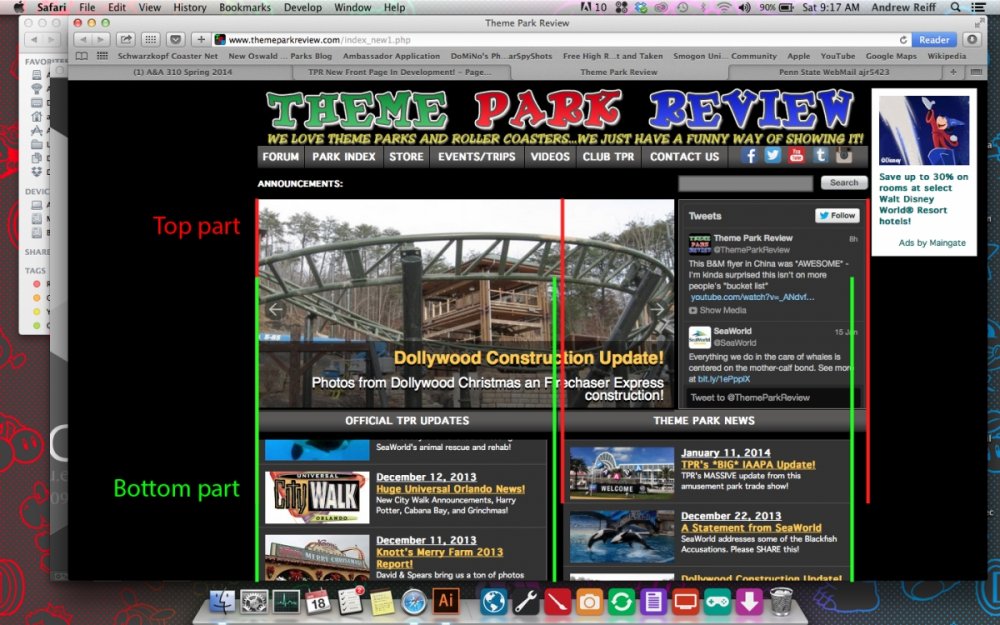Click the site search text field

(x=745, y=184)
